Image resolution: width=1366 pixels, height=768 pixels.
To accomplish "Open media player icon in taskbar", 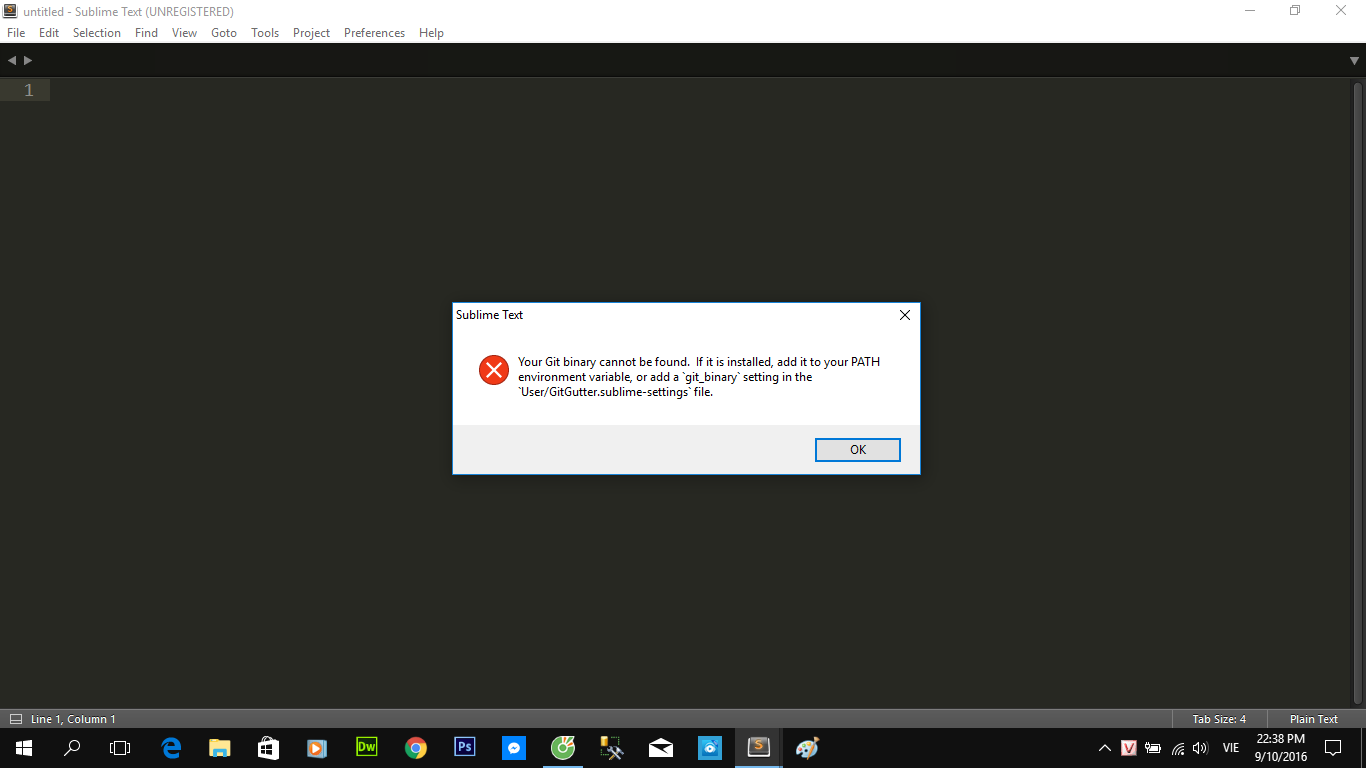I will pyautogui.click(x=317, y=748).
